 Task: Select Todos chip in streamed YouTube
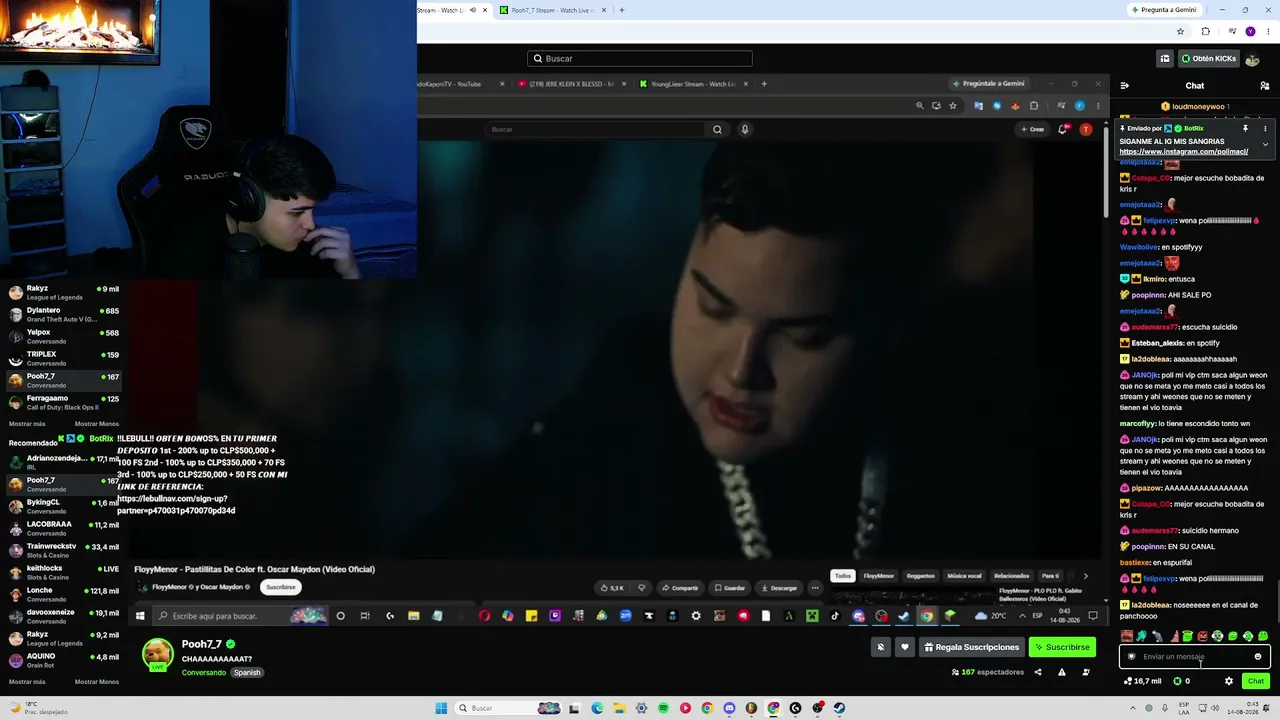(x=843, y=576)
